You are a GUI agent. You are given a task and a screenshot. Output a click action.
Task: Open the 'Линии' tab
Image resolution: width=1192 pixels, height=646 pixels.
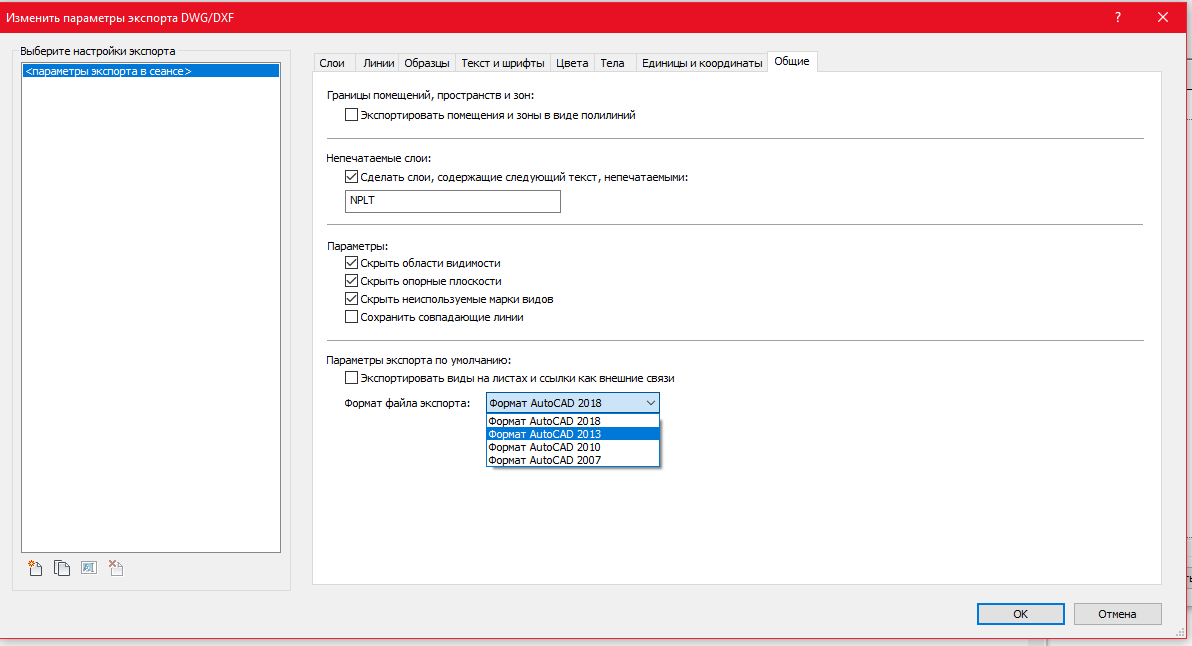pyautogui.click(x=379, y=63)
